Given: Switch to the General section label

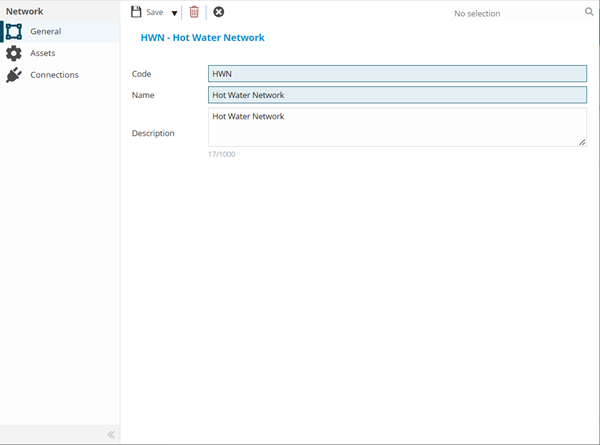Looking at the screenshot, I should 45,31.
